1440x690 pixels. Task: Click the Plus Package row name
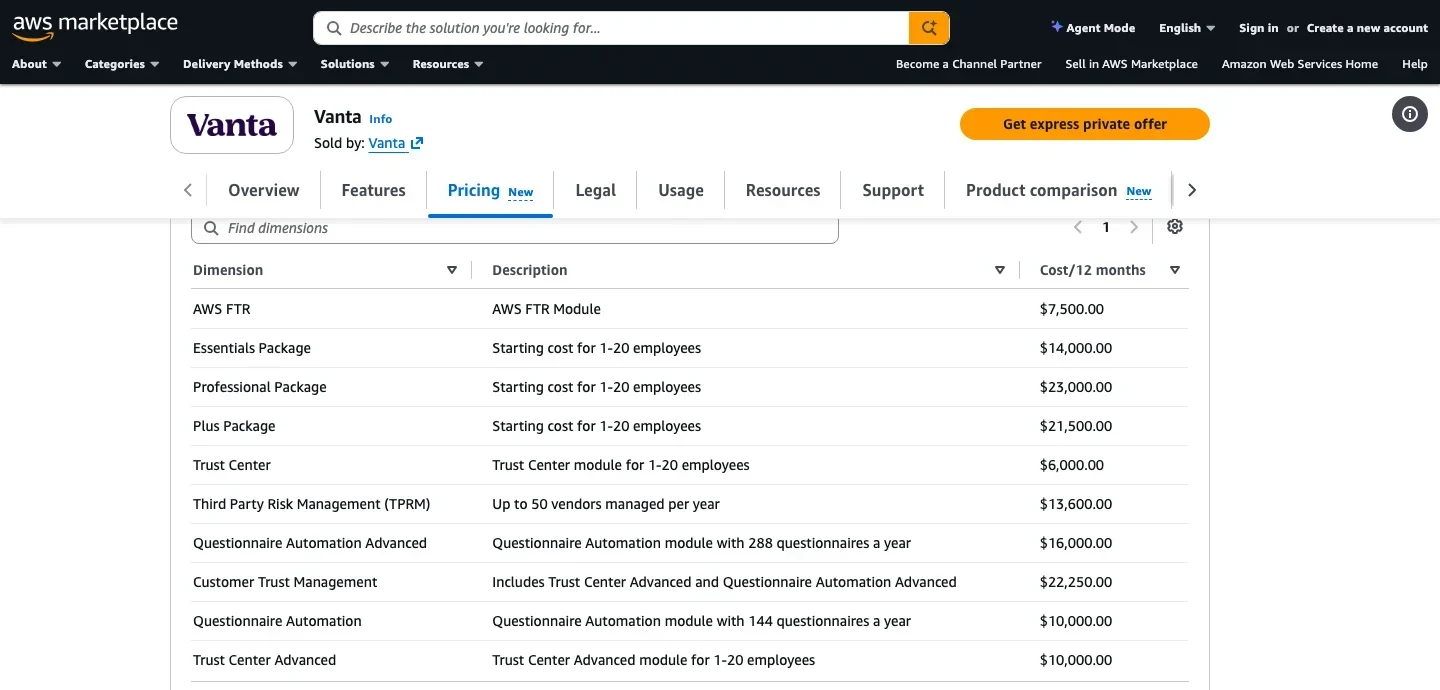234,426
